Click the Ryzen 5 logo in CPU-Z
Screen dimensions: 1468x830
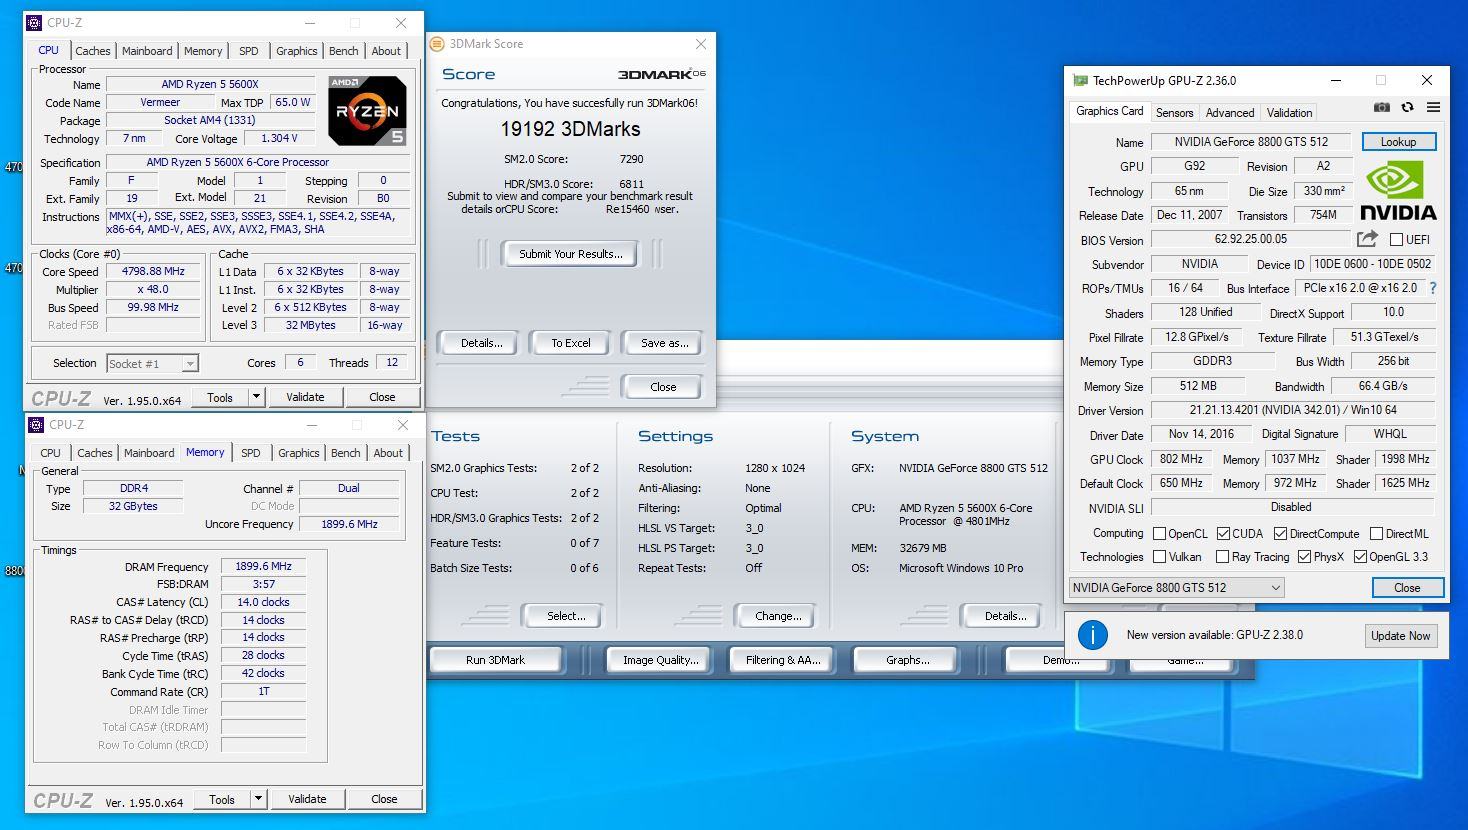click(367, 110)
